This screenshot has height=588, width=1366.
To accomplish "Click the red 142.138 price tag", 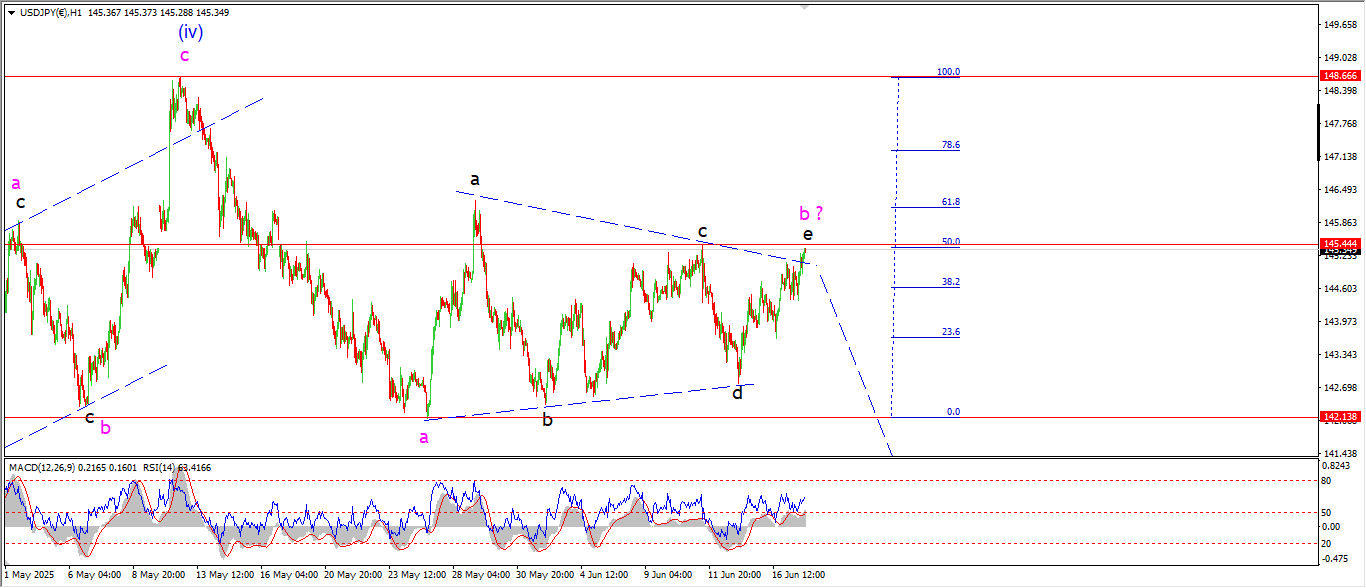I will (x=1338, y=417).
